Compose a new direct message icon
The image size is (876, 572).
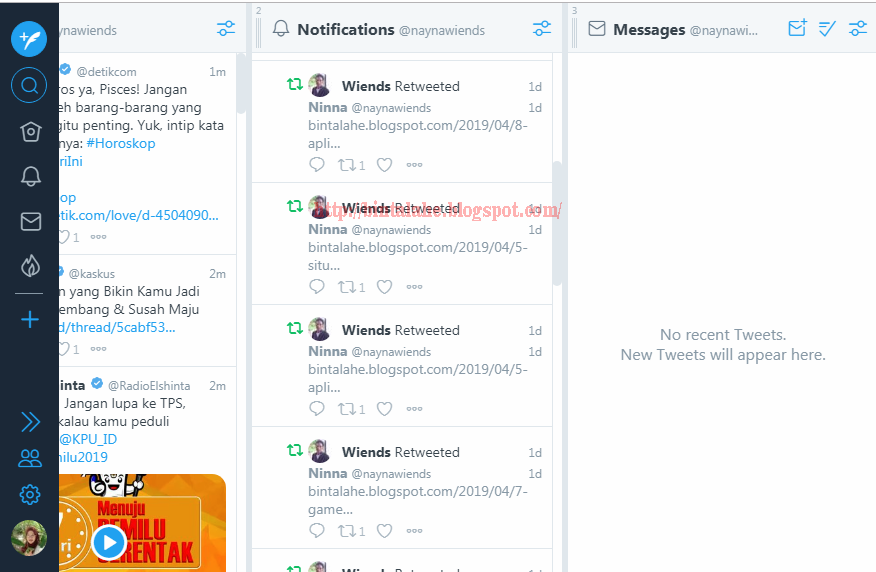pyautogui.click(x=797, y=27)
